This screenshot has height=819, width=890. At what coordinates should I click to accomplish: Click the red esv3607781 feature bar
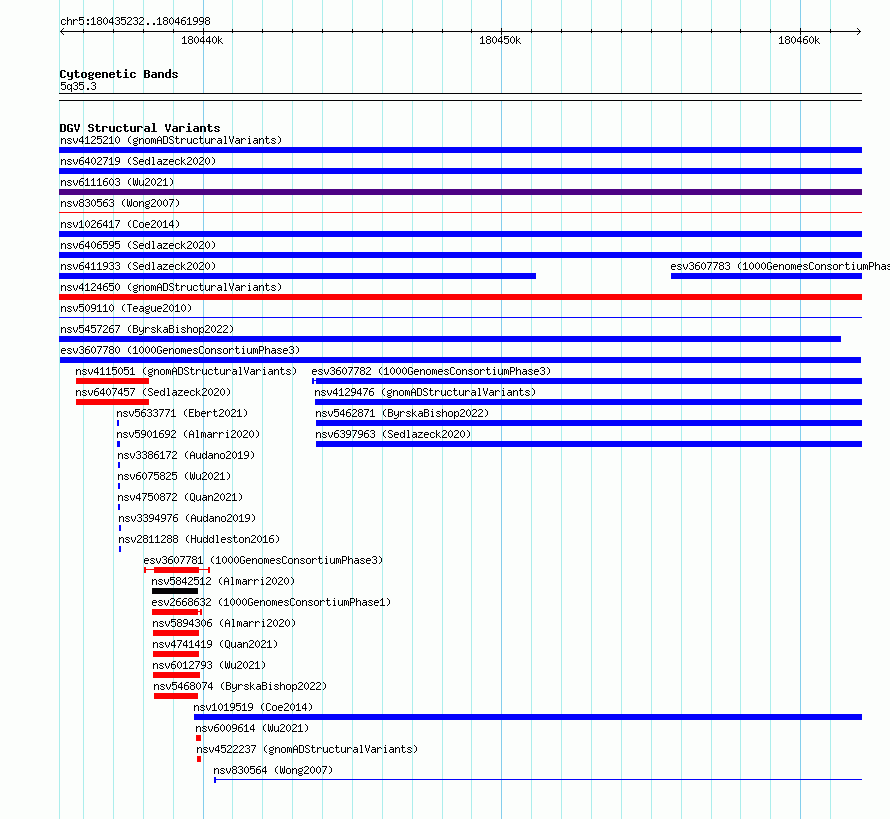coord(177,570)
